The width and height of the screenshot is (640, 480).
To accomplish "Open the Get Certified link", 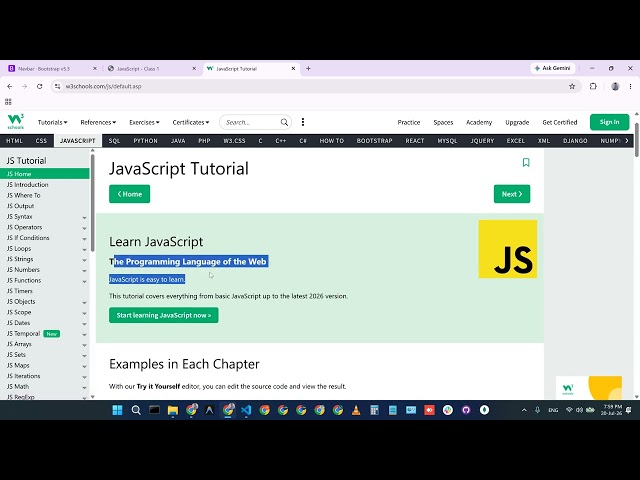I will click(x=560, y=122).
